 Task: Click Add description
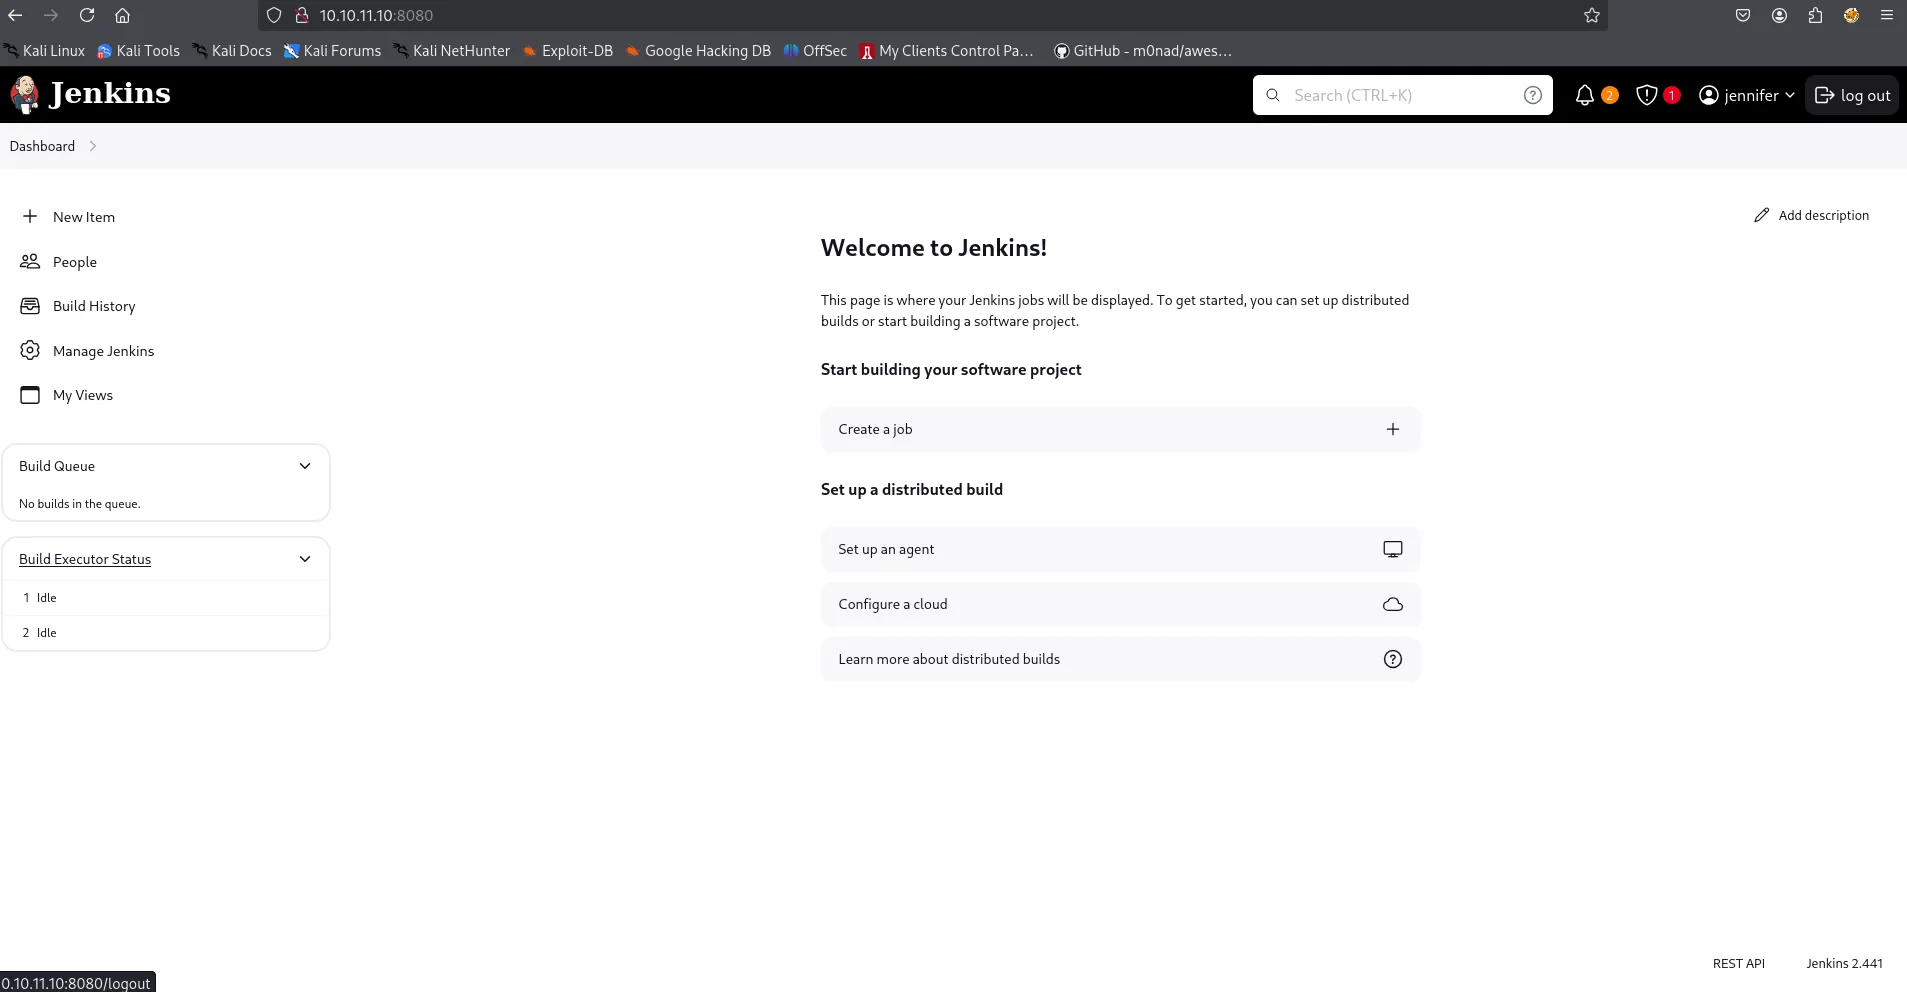[x=1811, y=215]
